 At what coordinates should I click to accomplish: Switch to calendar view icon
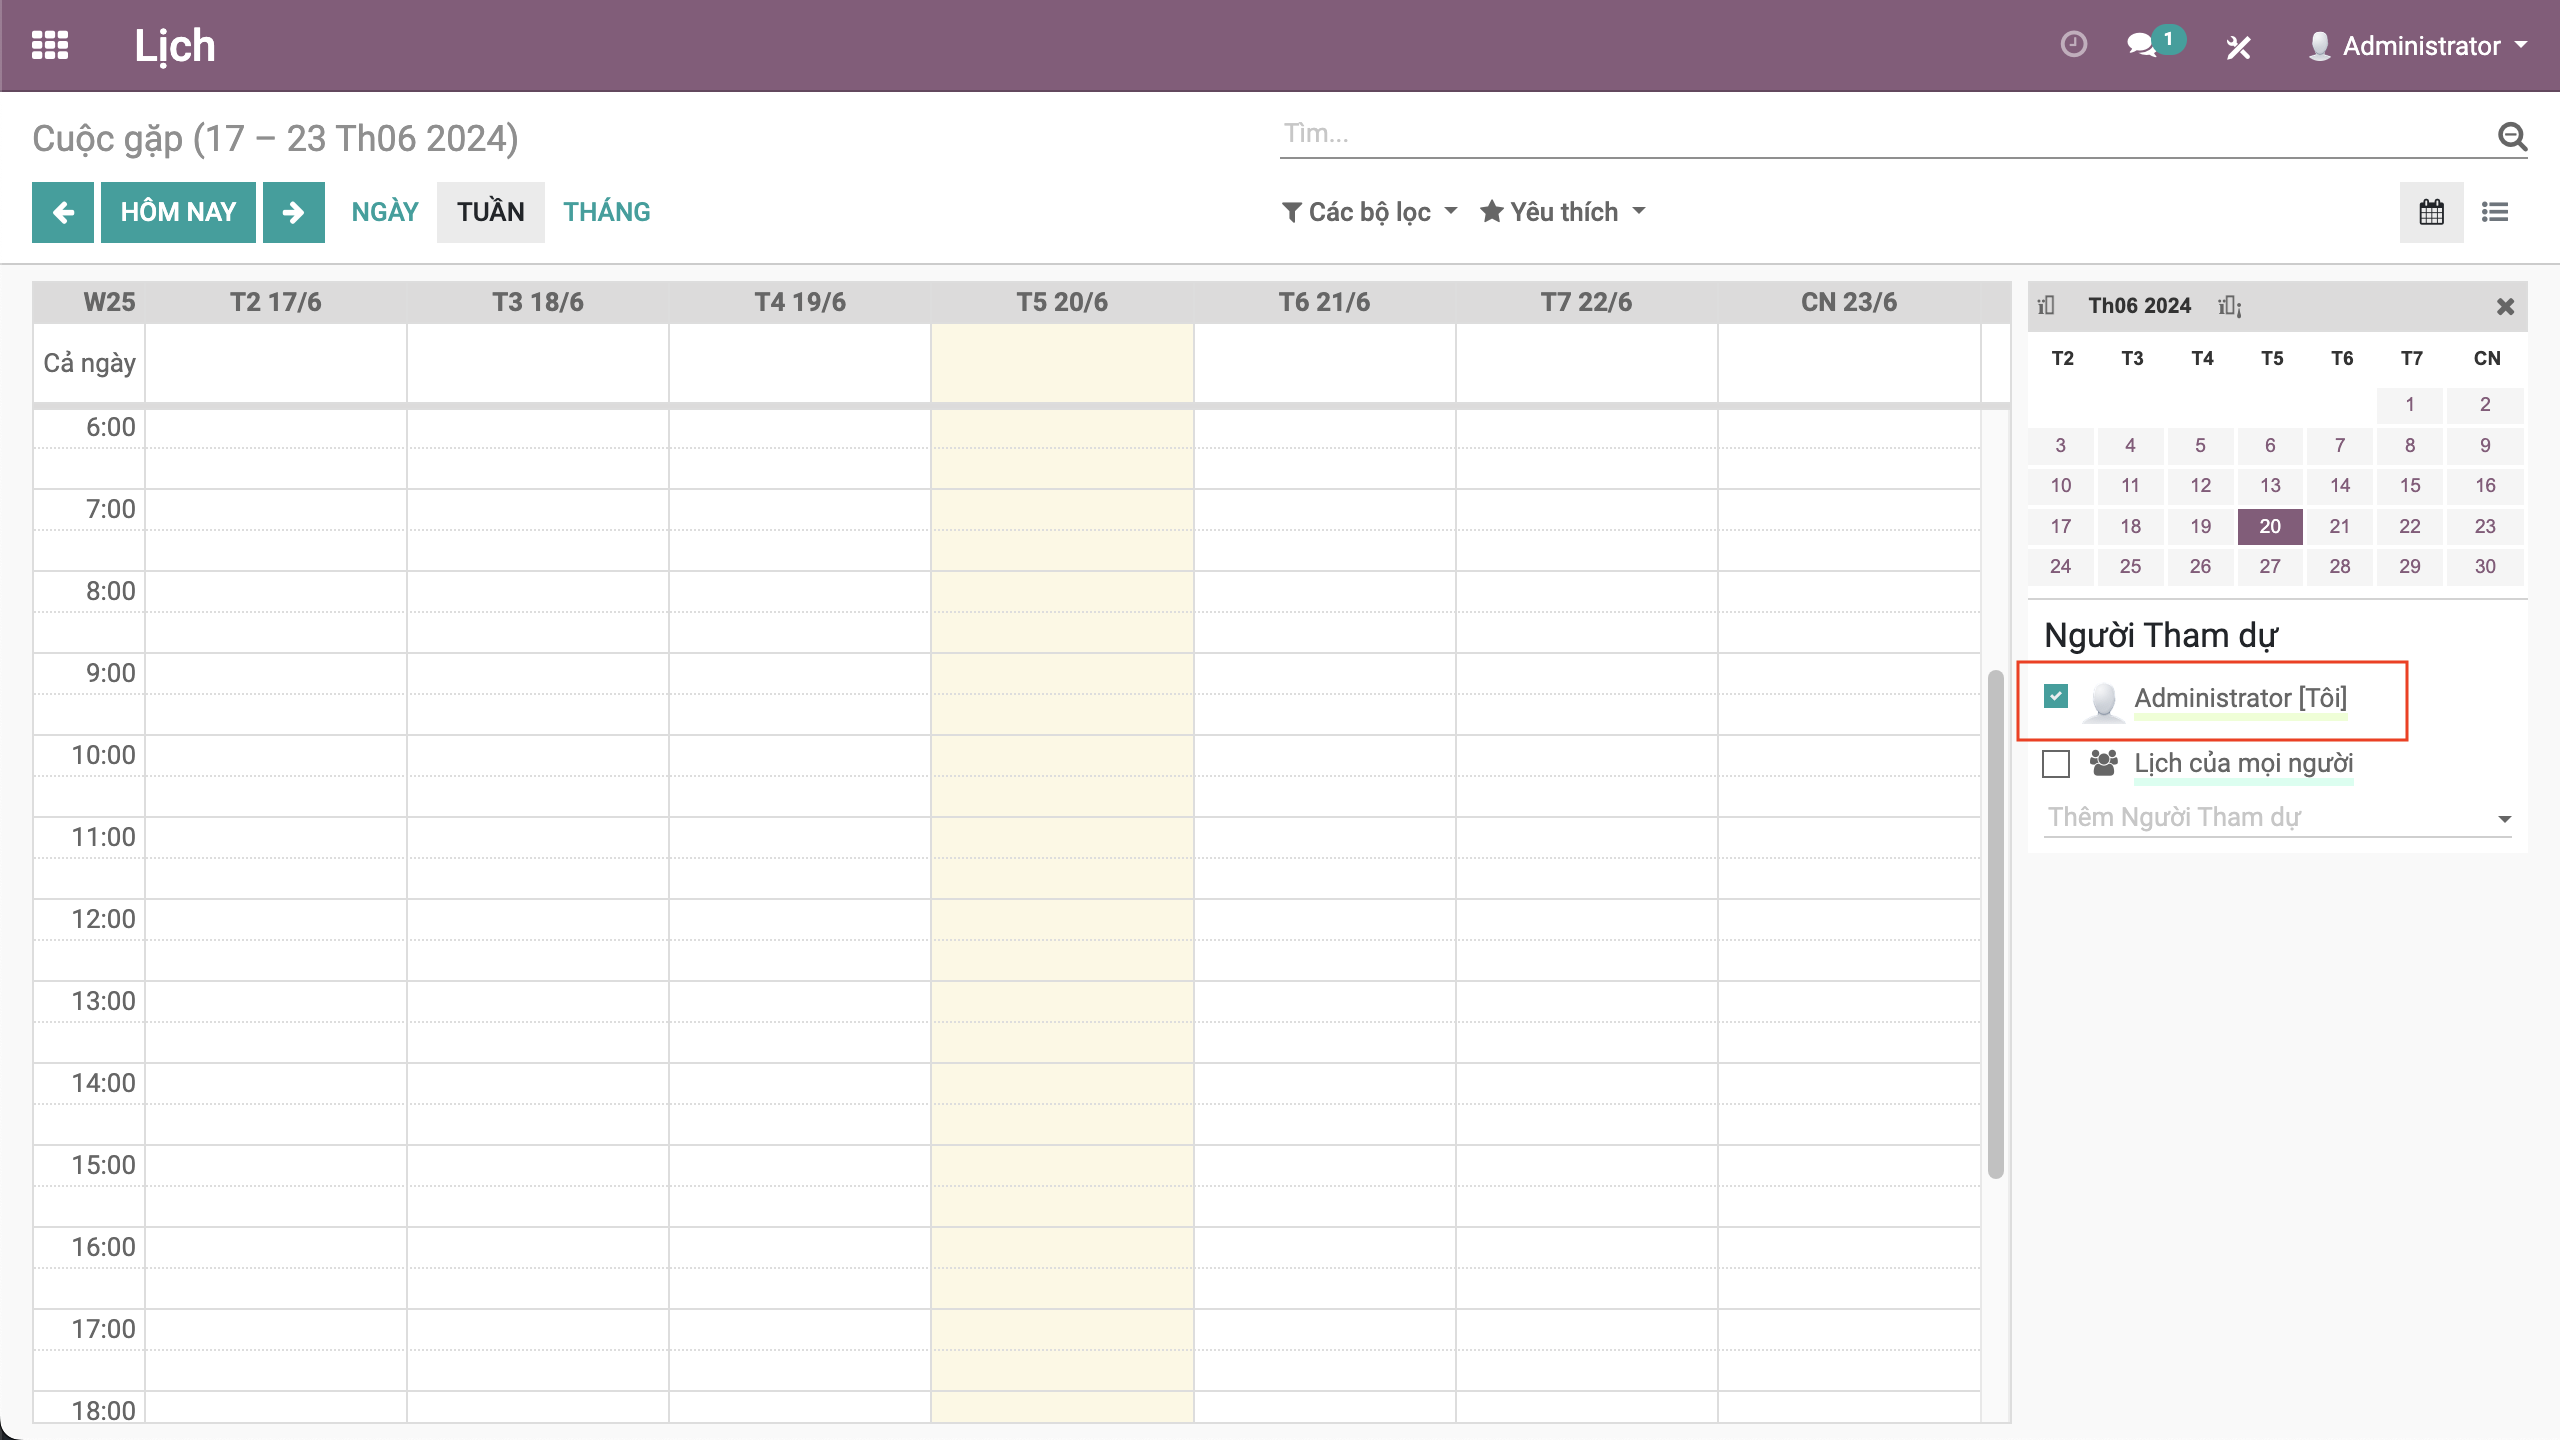(x=2431, y=212)
